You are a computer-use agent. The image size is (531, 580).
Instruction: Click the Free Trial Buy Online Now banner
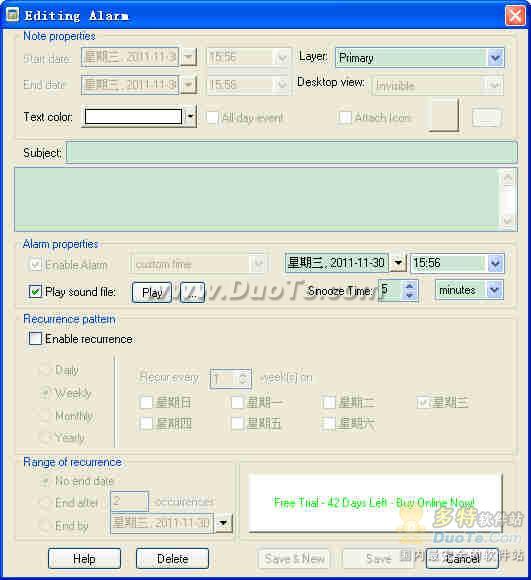pyautogui.click(x=375, y=502)
